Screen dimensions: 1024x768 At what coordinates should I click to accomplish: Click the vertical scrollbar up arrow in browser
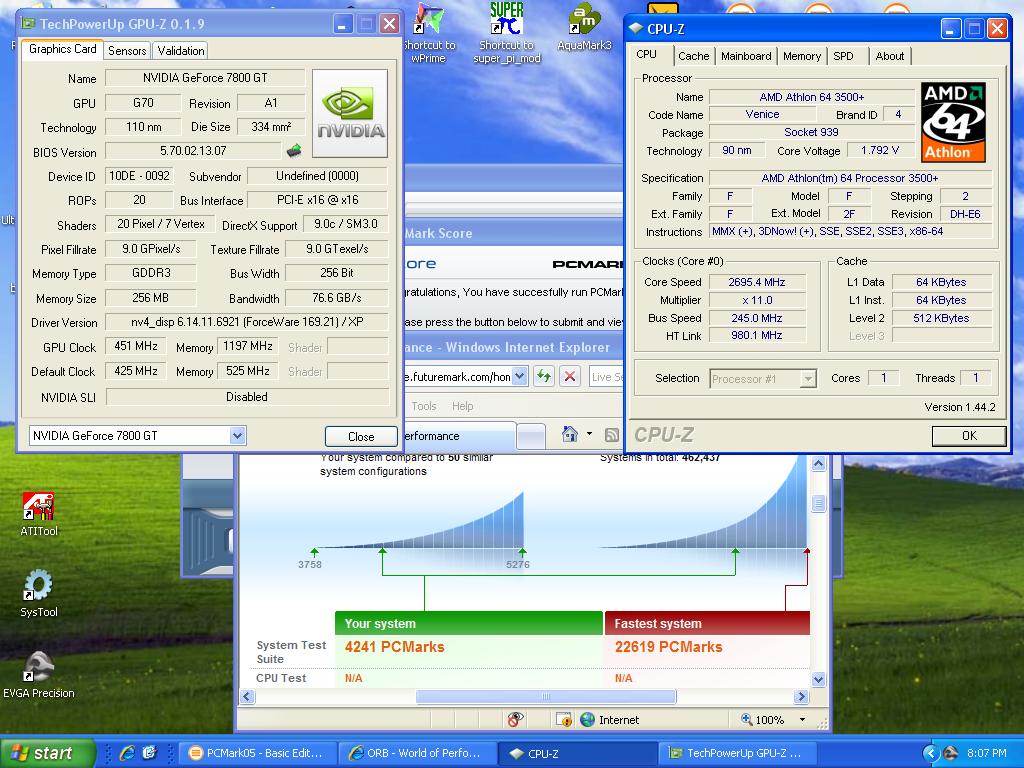click(x=819, y=464)
